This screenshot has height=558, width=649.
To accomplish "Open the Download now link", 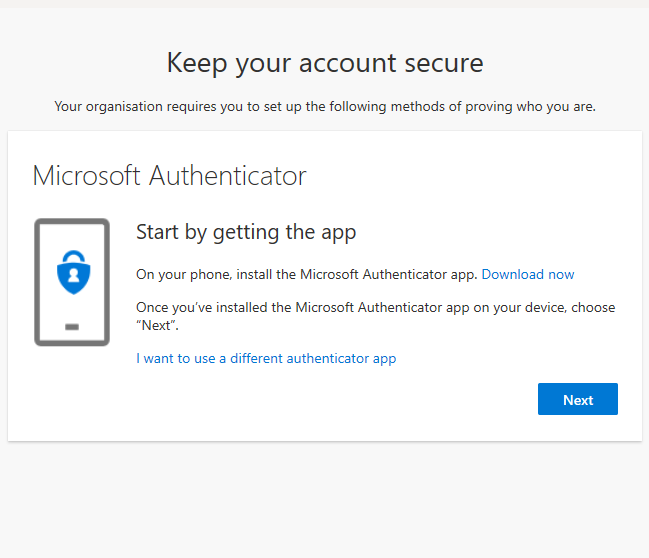I will tap(528, 274).
